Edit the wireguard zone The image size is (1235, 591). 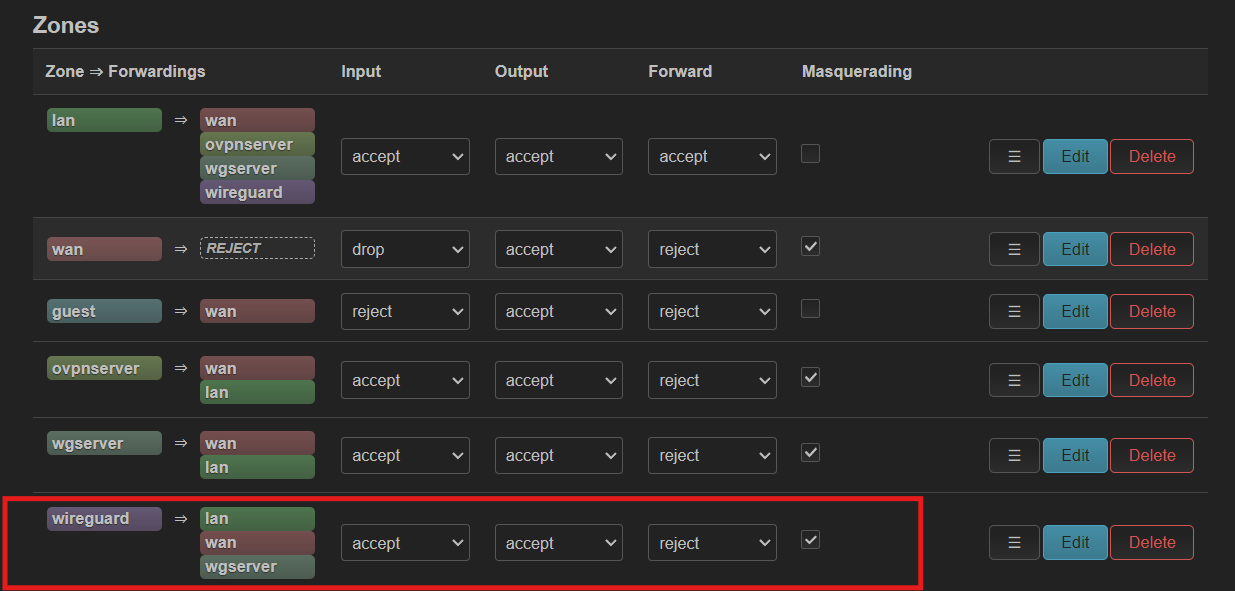[x=1075, y=543]
